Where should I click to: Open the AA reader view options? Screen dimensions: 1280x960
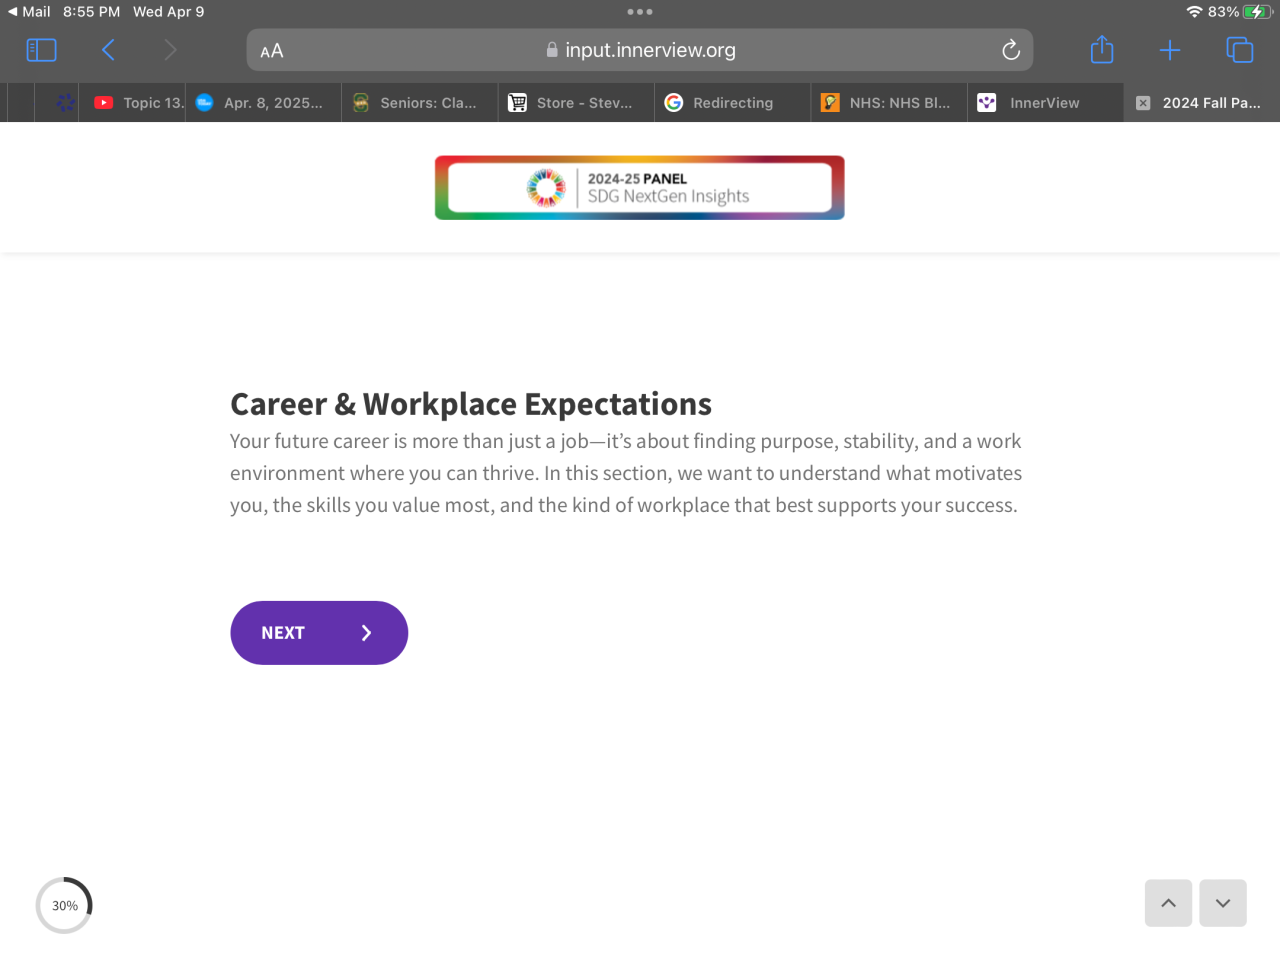(x=272, y=51)
